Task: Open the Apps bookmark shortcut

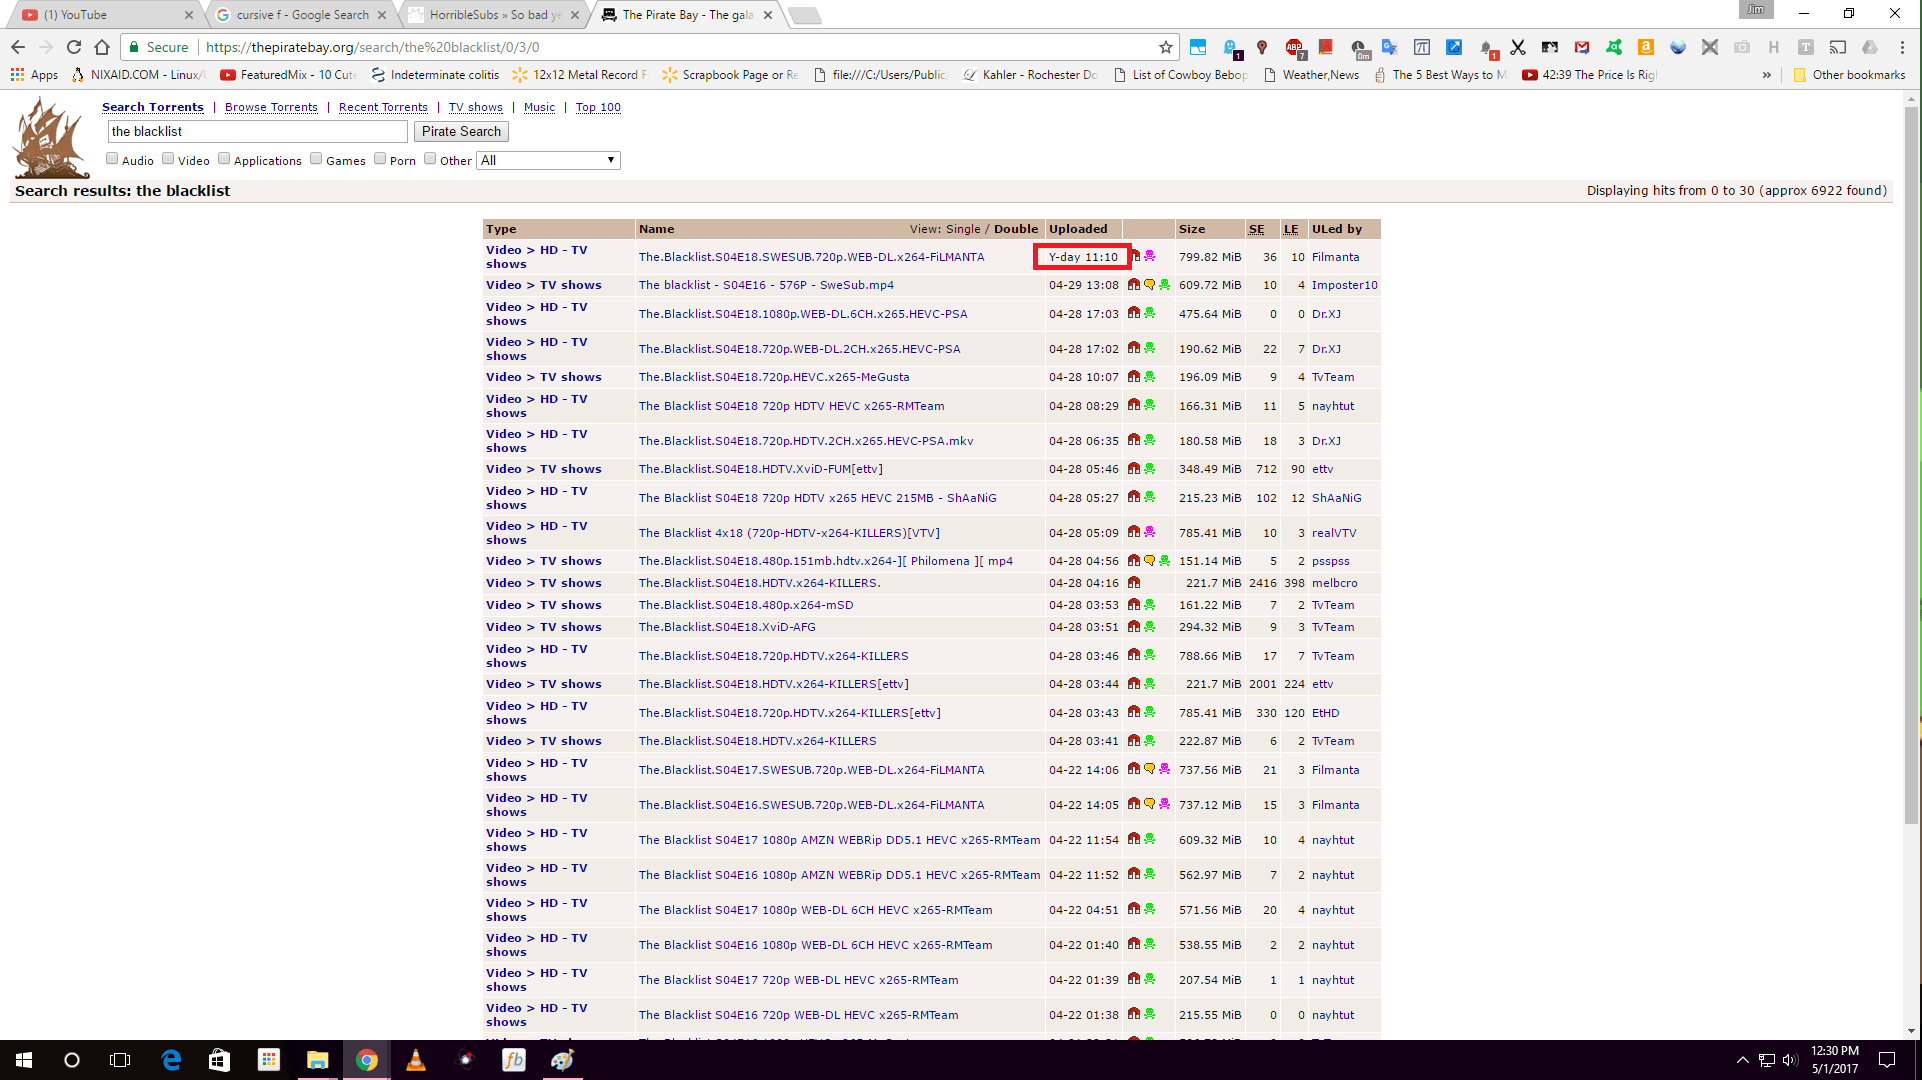Action: click(34, 75)
